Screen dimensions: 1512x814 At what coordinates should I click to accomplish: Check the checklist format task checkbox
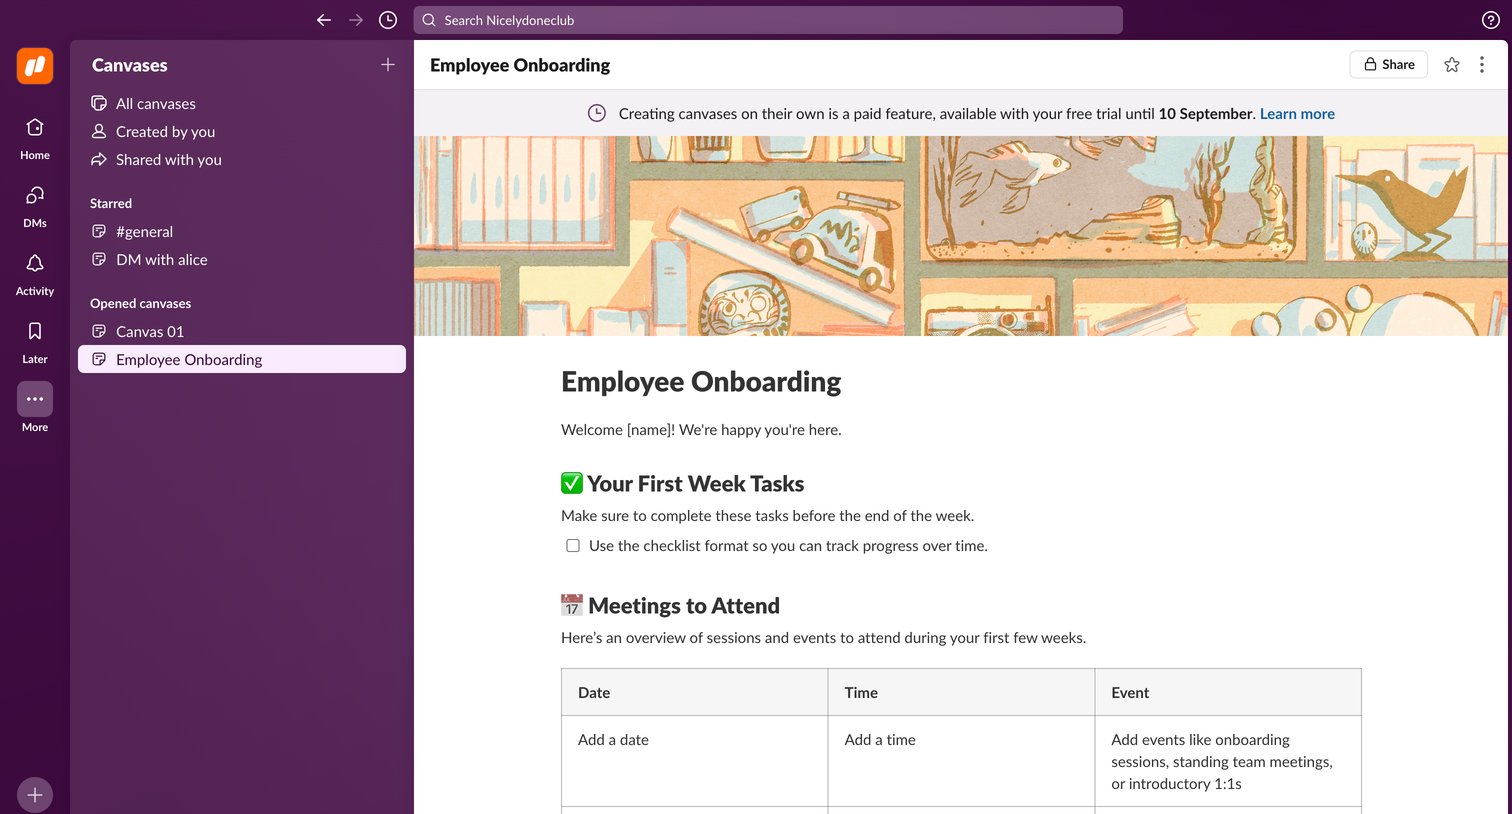pos(573,546)
